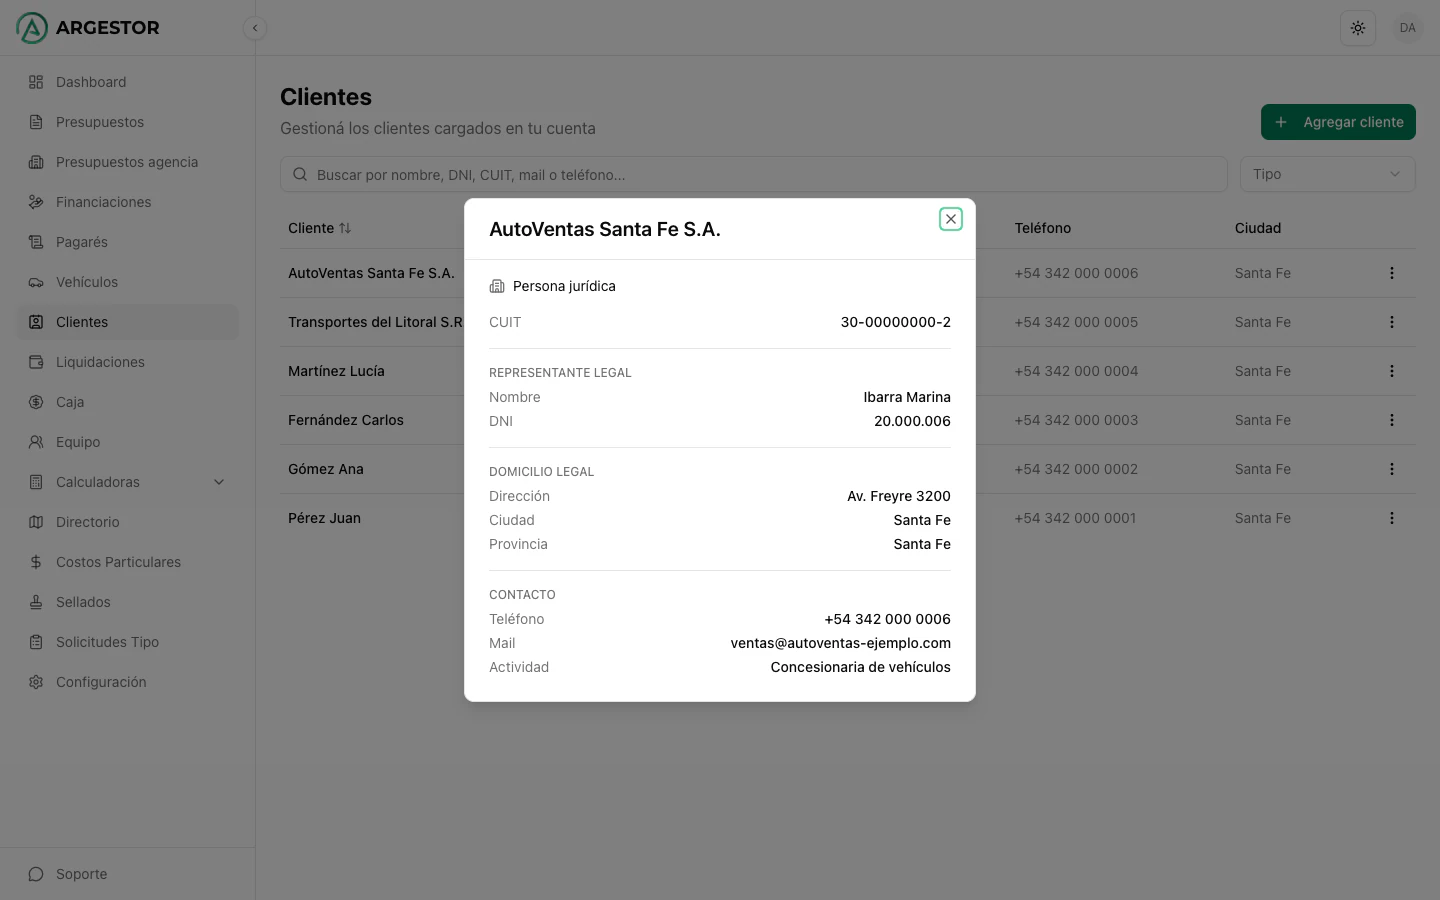Navigate to Financiaciones
This screenshot has height=900, width=1440.
pos(128,202)
